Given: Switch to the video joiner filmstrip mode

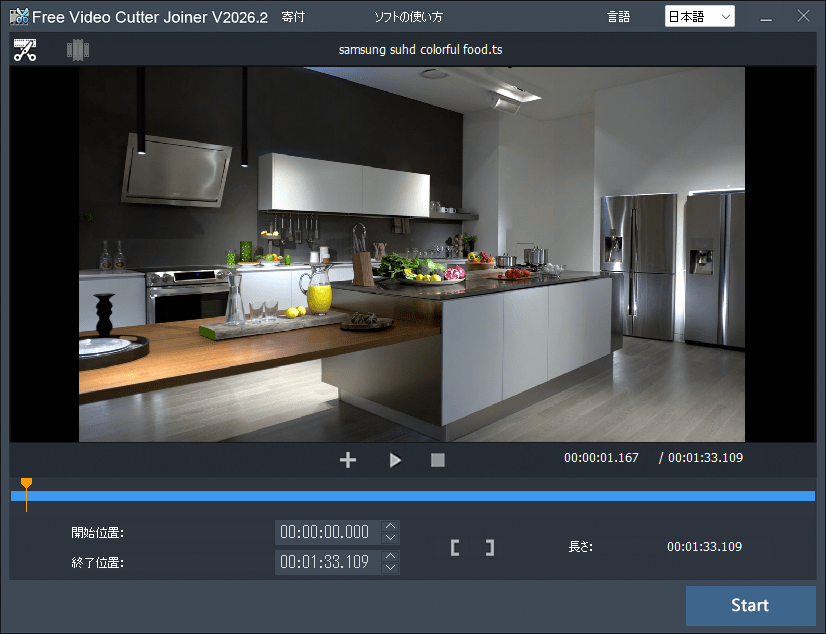Looking at the screenshot, I should click(78, 50).
